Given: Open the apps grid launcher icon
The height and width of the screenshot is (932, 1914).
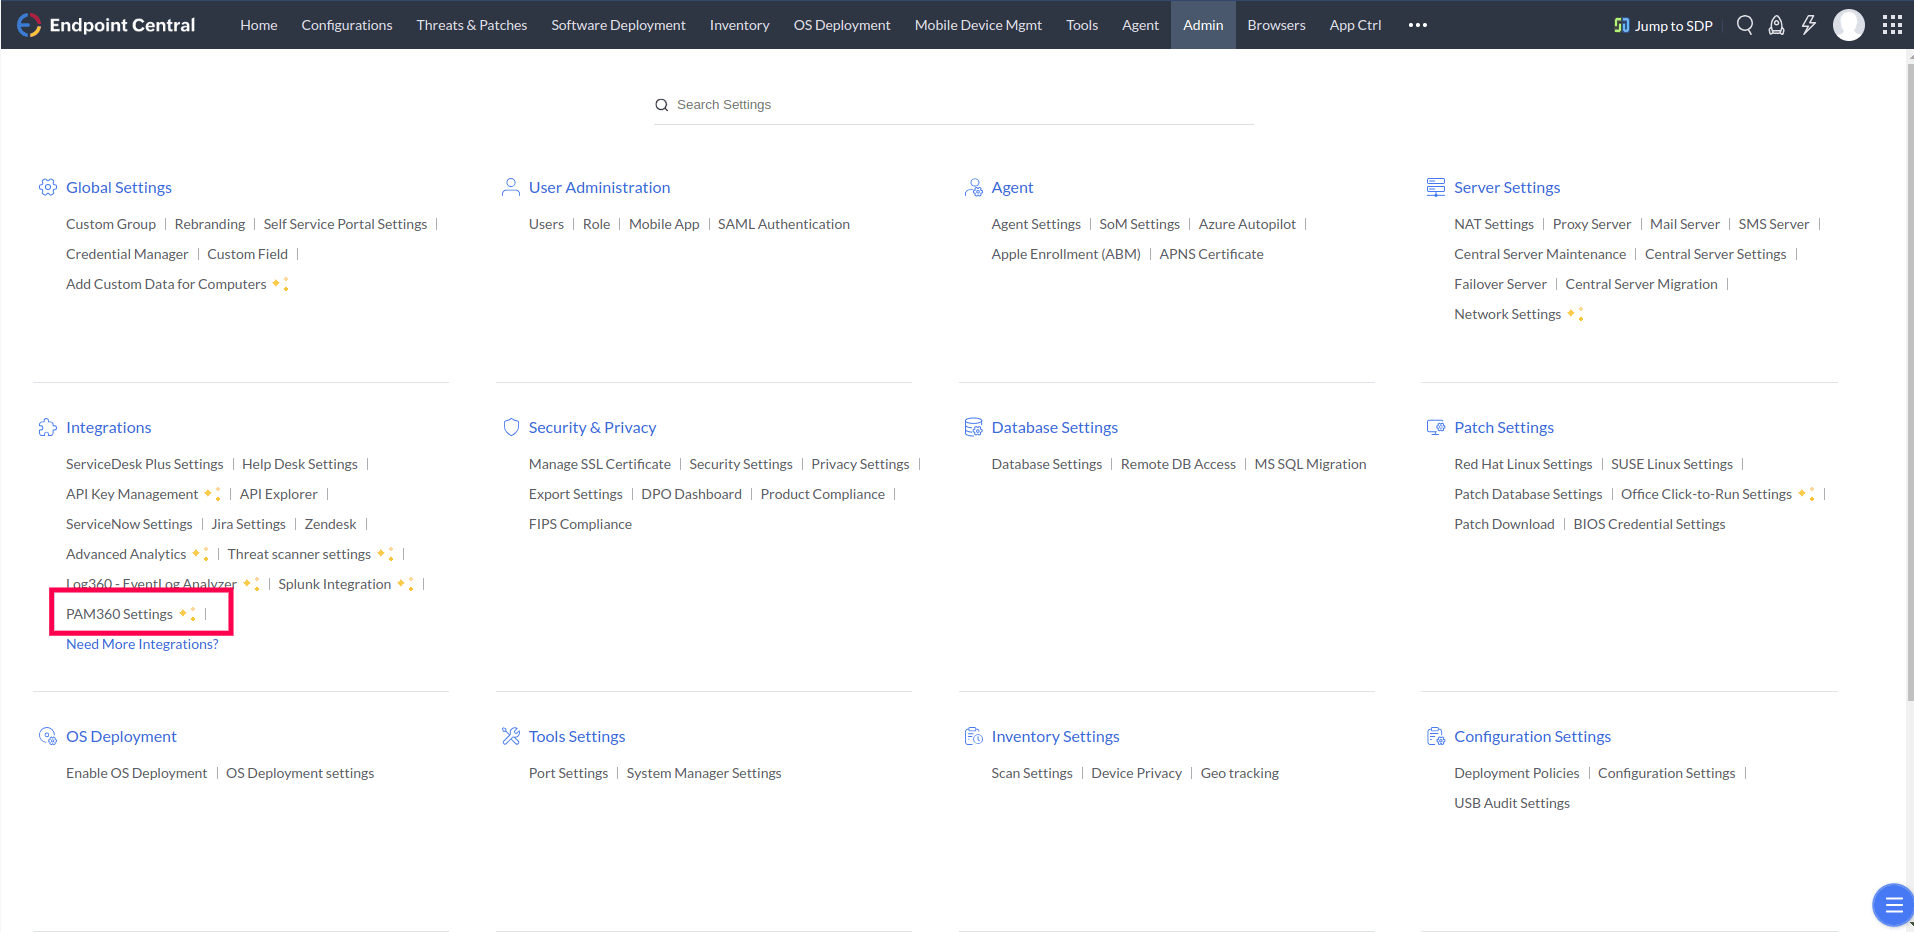Looking at the screenshot, I should pyautogui.click(x=1892, y=25).
